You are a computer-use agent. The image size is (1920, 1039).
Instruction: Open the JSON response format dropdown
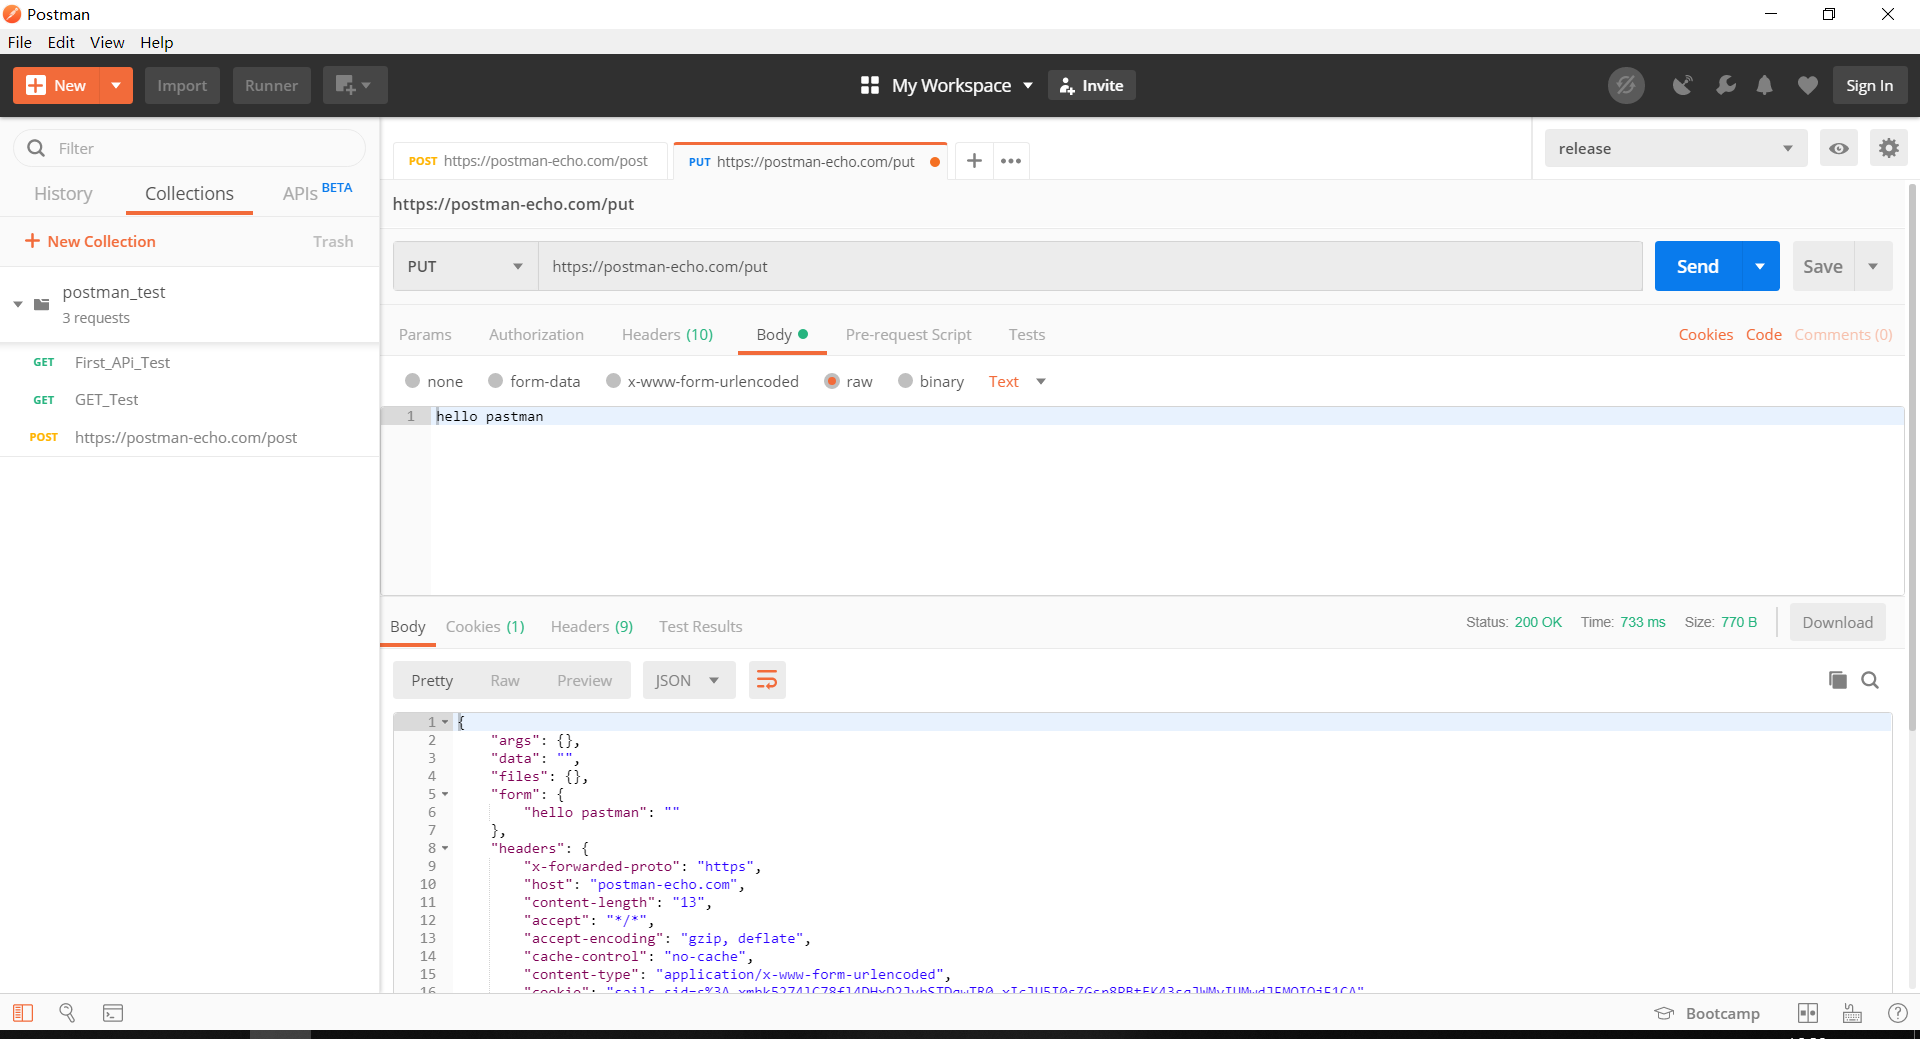tap(688, 681)
